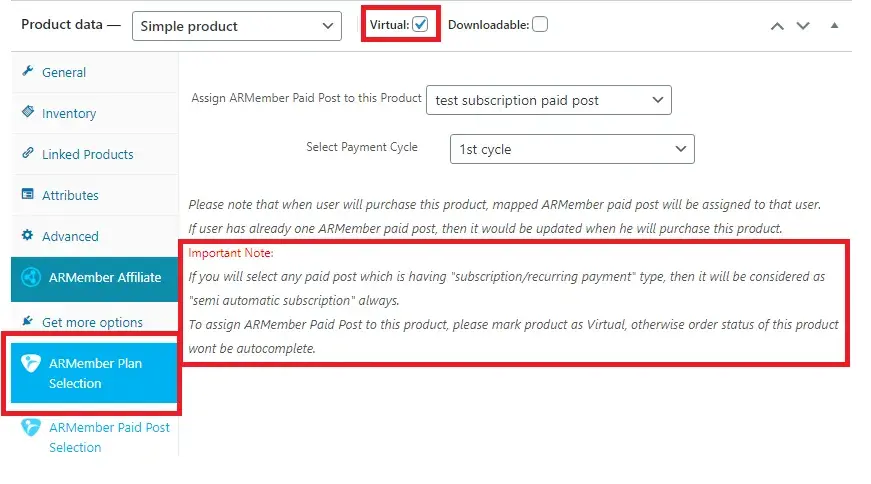Click the ARMember Plan Selection shield icon
Screen dimensions: 871x484
click(x=31, y=364)
